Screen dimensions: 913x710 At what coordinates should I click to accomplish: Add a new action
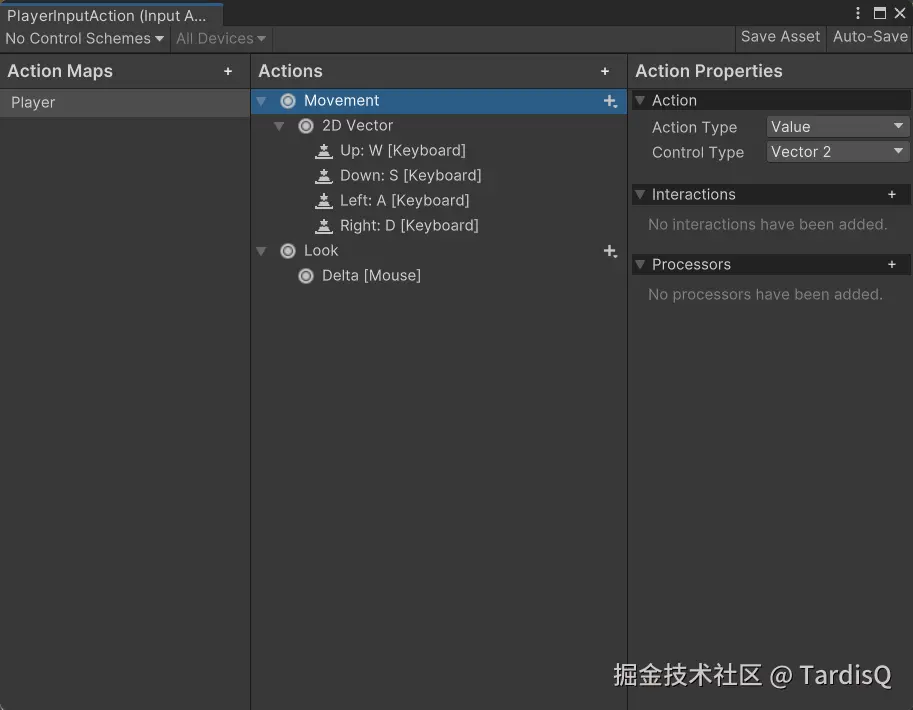click(605, 71)
